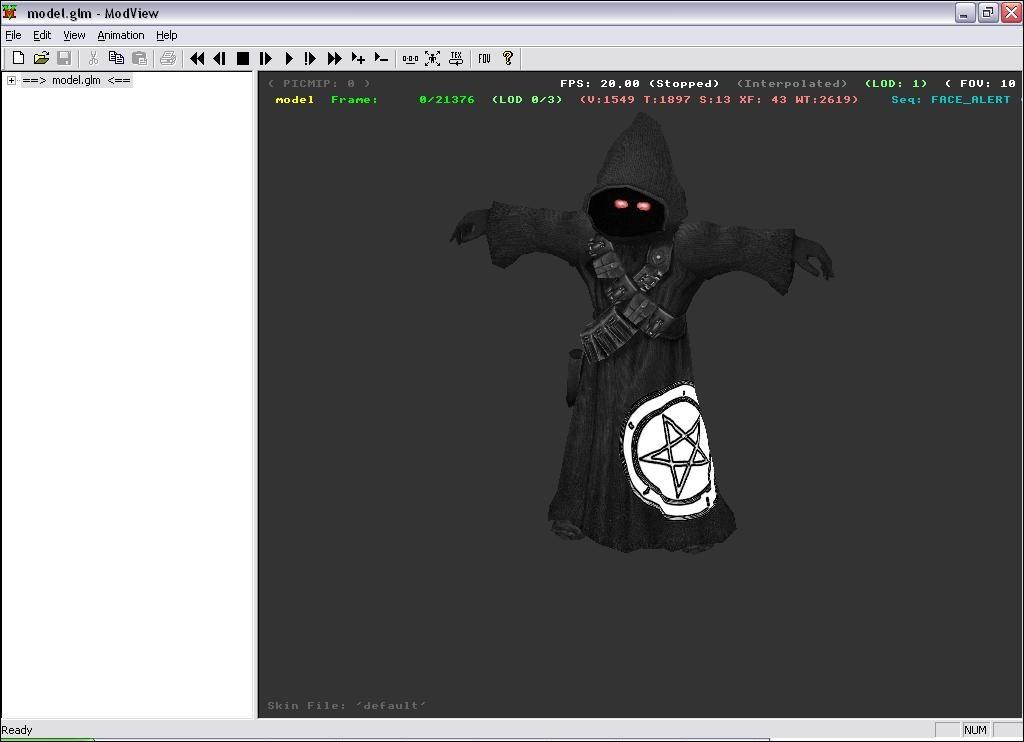Open a model with the folder icon
This screenshot has height=742, width=1024.
tap(41, 59)
